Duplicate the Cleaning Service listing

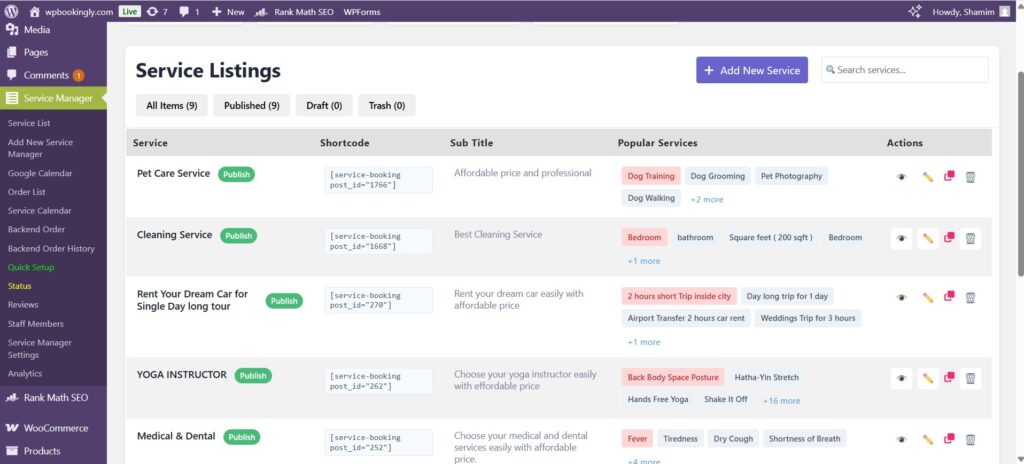[948, 238]
